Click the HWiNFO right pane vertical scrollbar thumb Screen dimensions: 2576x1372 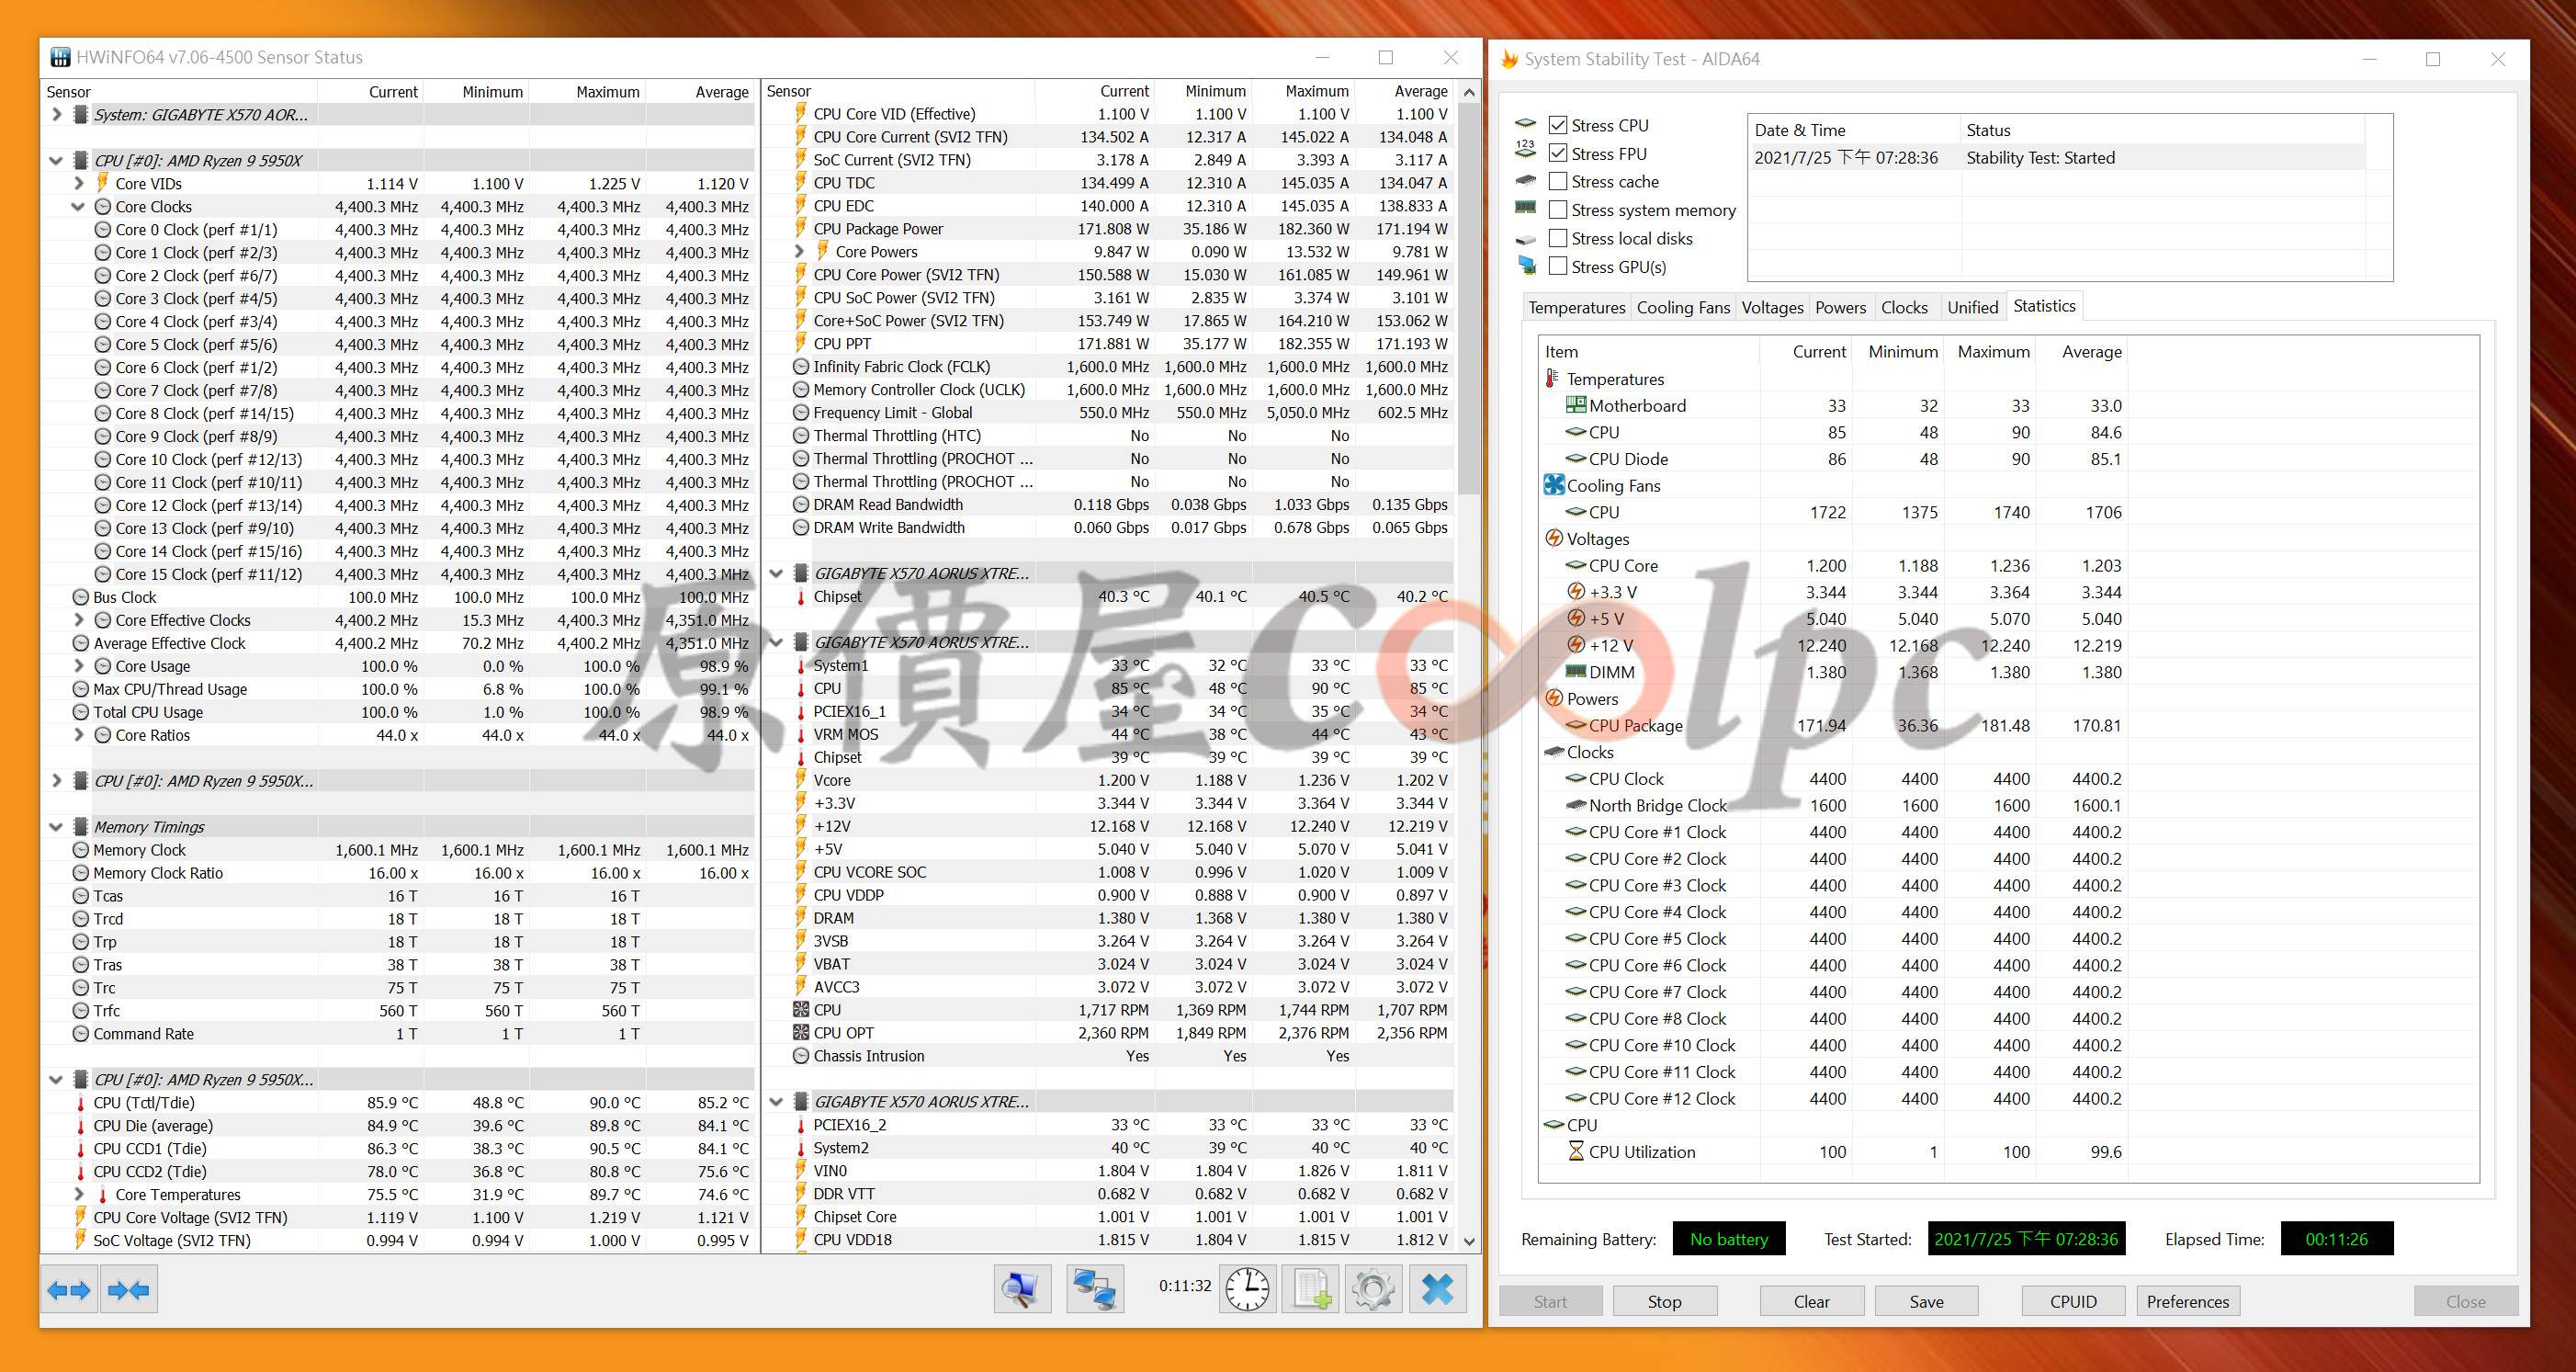[x=1468, y=298]
